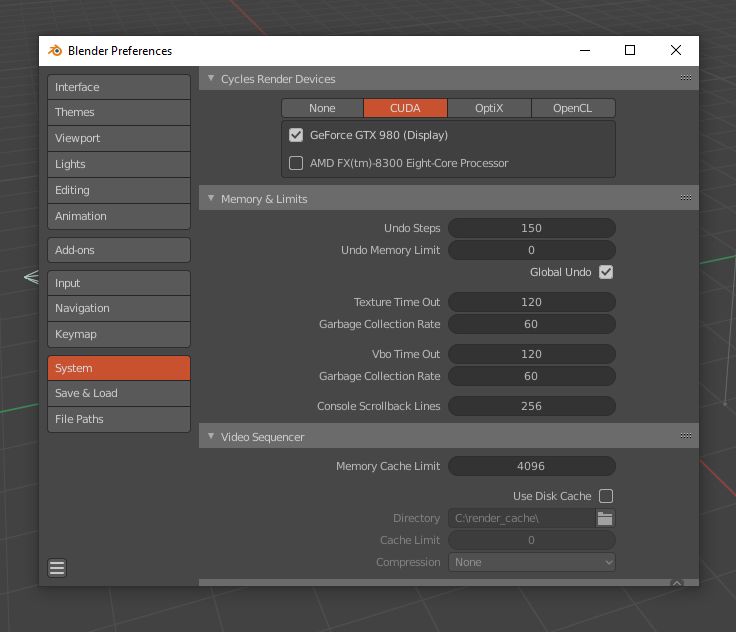This screenshot has height=632, width=736.
Task: Open the Compression dropdown
Action: click(532, 562)
